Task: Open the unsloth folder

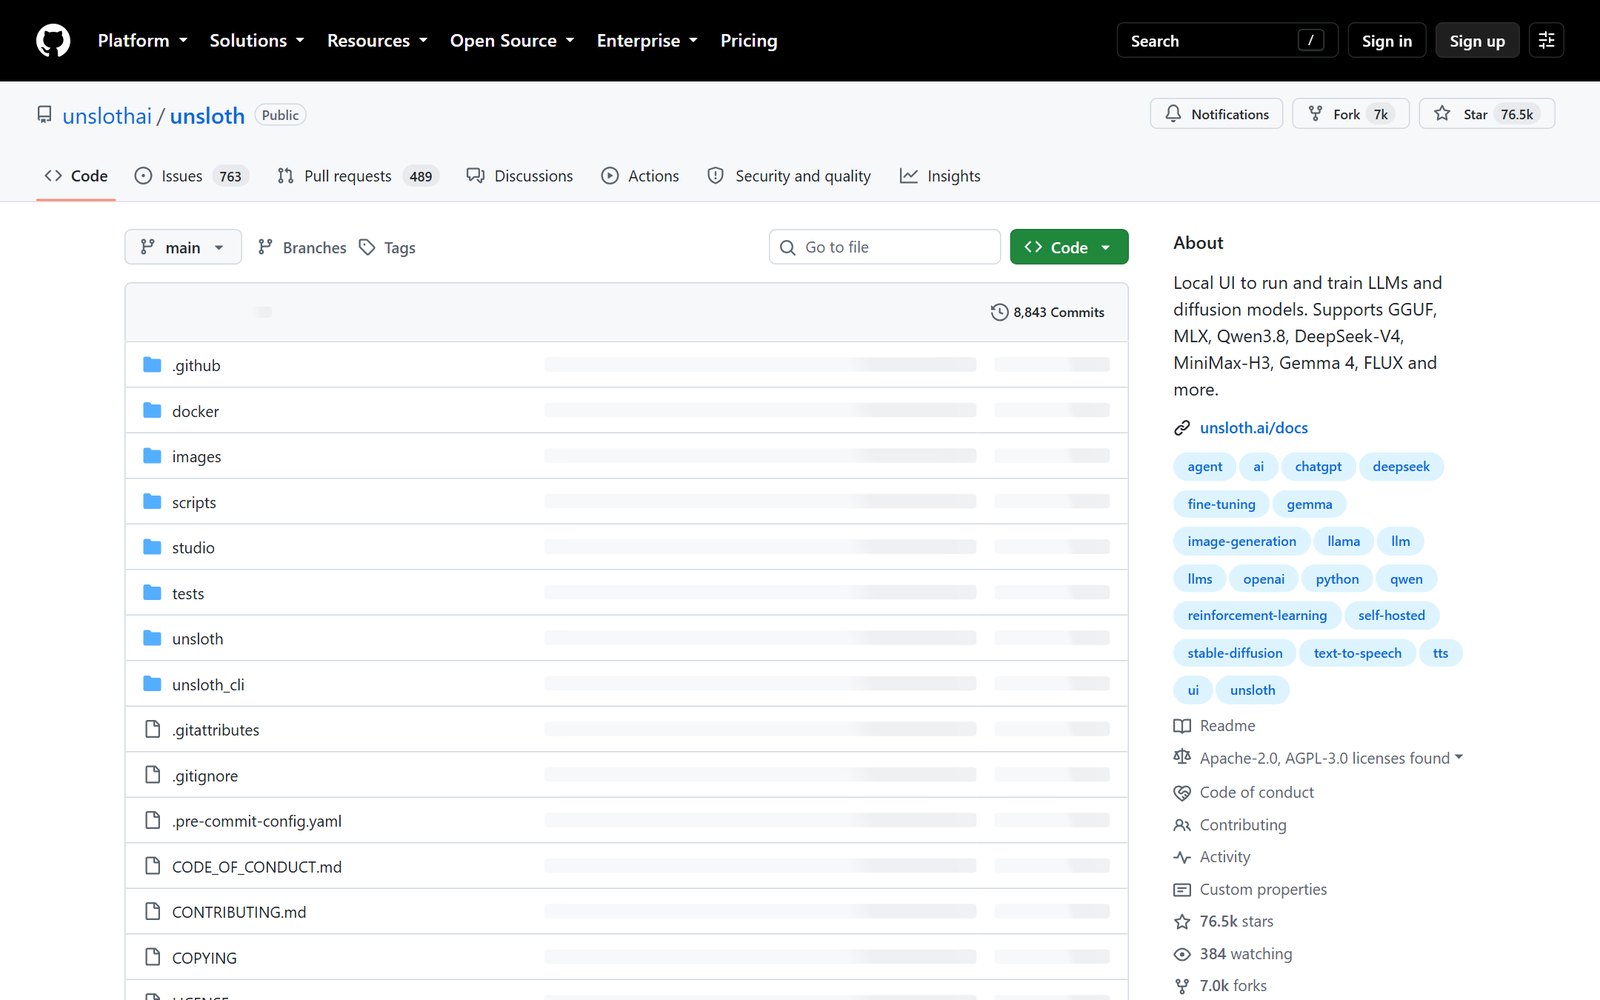Action: click(x=198, y=639)
